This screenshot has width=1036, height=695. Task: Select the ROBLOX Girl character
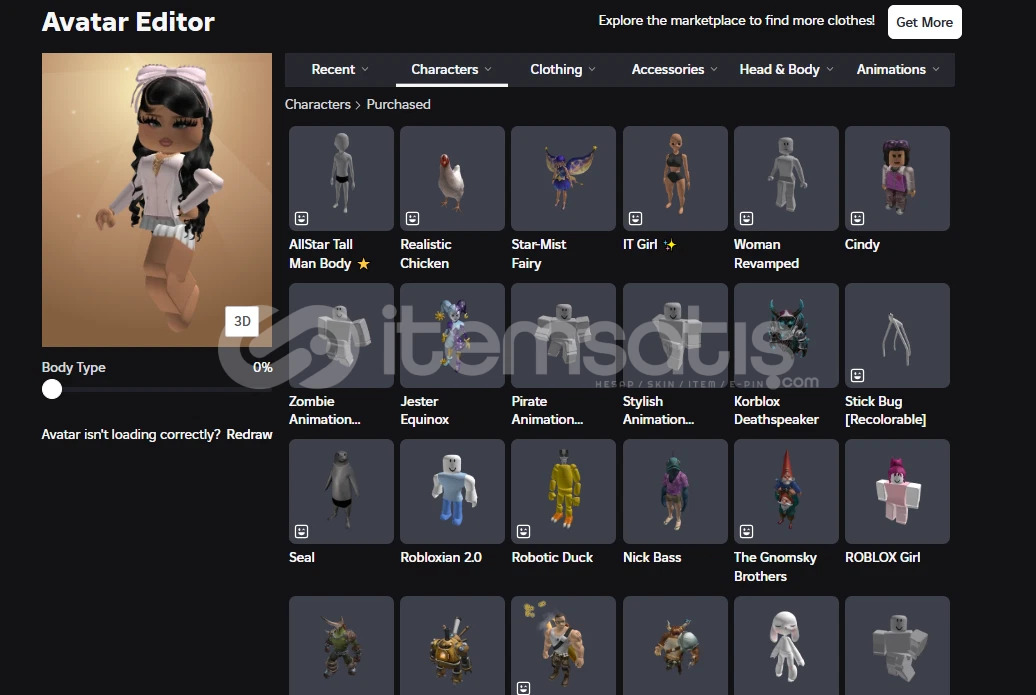click(x=897, y=492)
